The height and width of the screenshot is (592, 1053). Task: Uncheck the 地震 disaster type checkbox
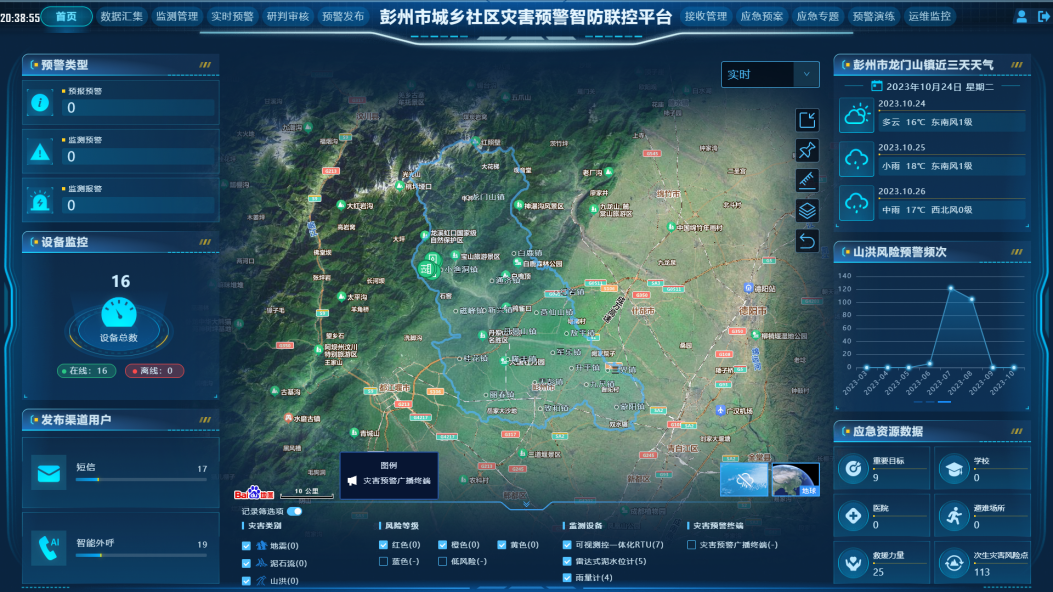point(246,546)
